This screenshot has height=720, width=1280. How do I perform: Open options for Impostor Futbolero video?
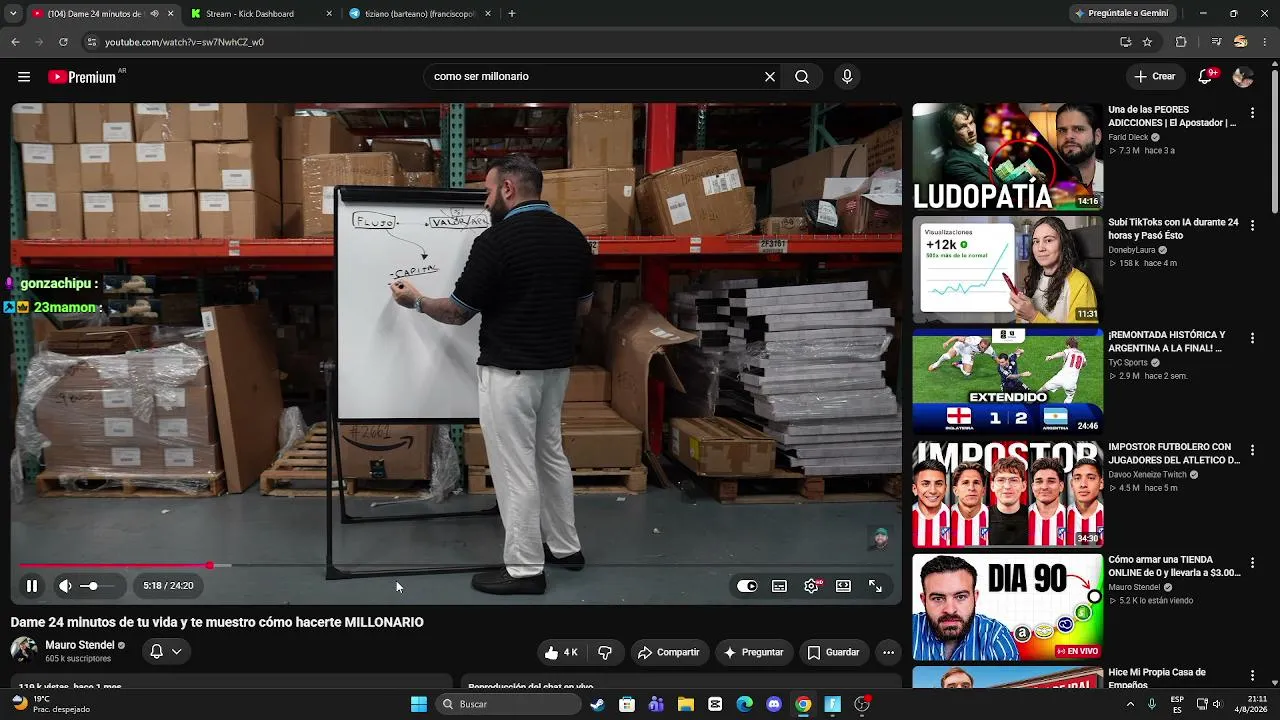point(1252,451)
